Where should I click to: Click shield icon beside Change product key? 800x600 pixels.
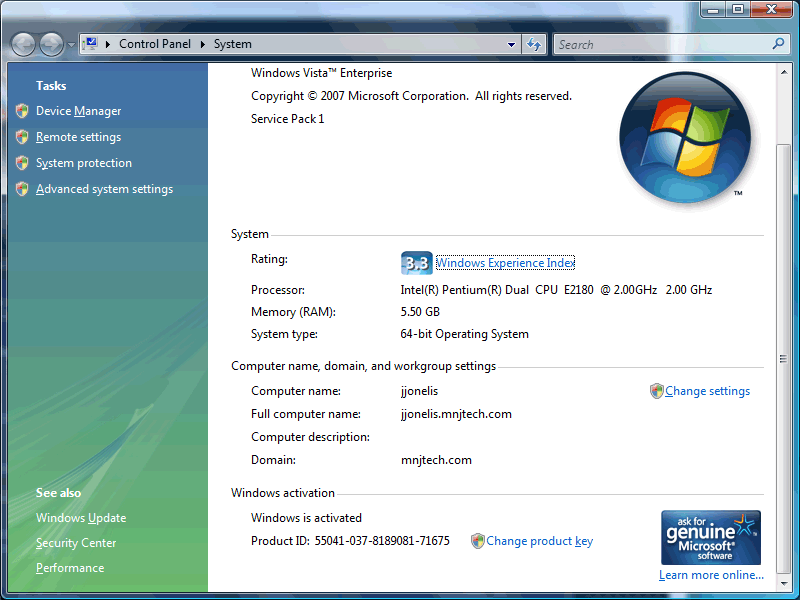point(478,541)
